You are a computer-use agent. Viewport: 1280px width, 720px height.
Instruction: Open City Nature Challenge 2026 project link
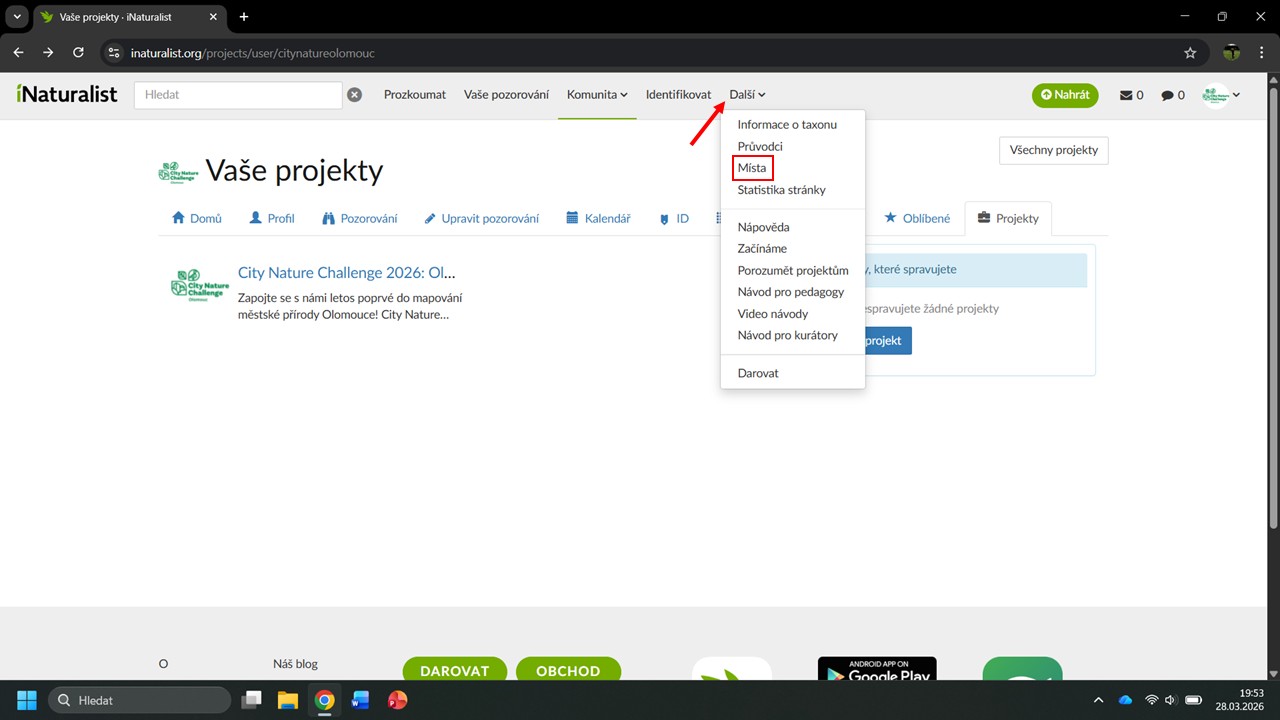pos(346,273)
